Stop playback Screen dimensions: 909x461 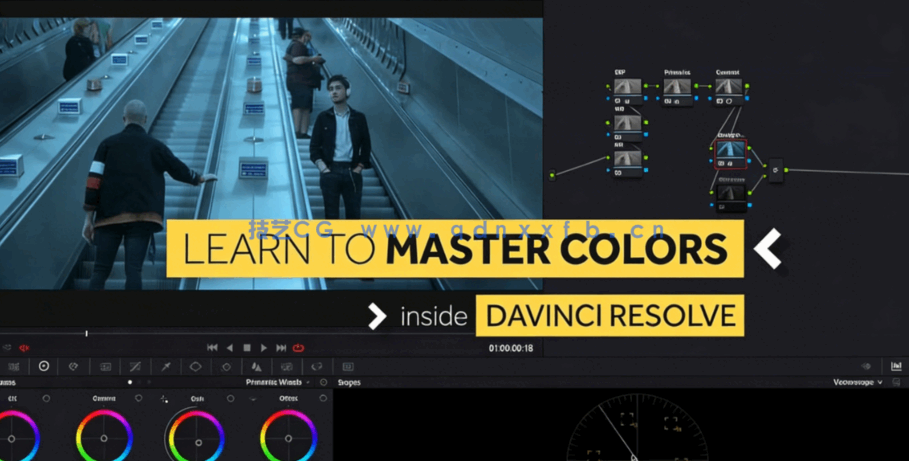[x=247, y=348]
